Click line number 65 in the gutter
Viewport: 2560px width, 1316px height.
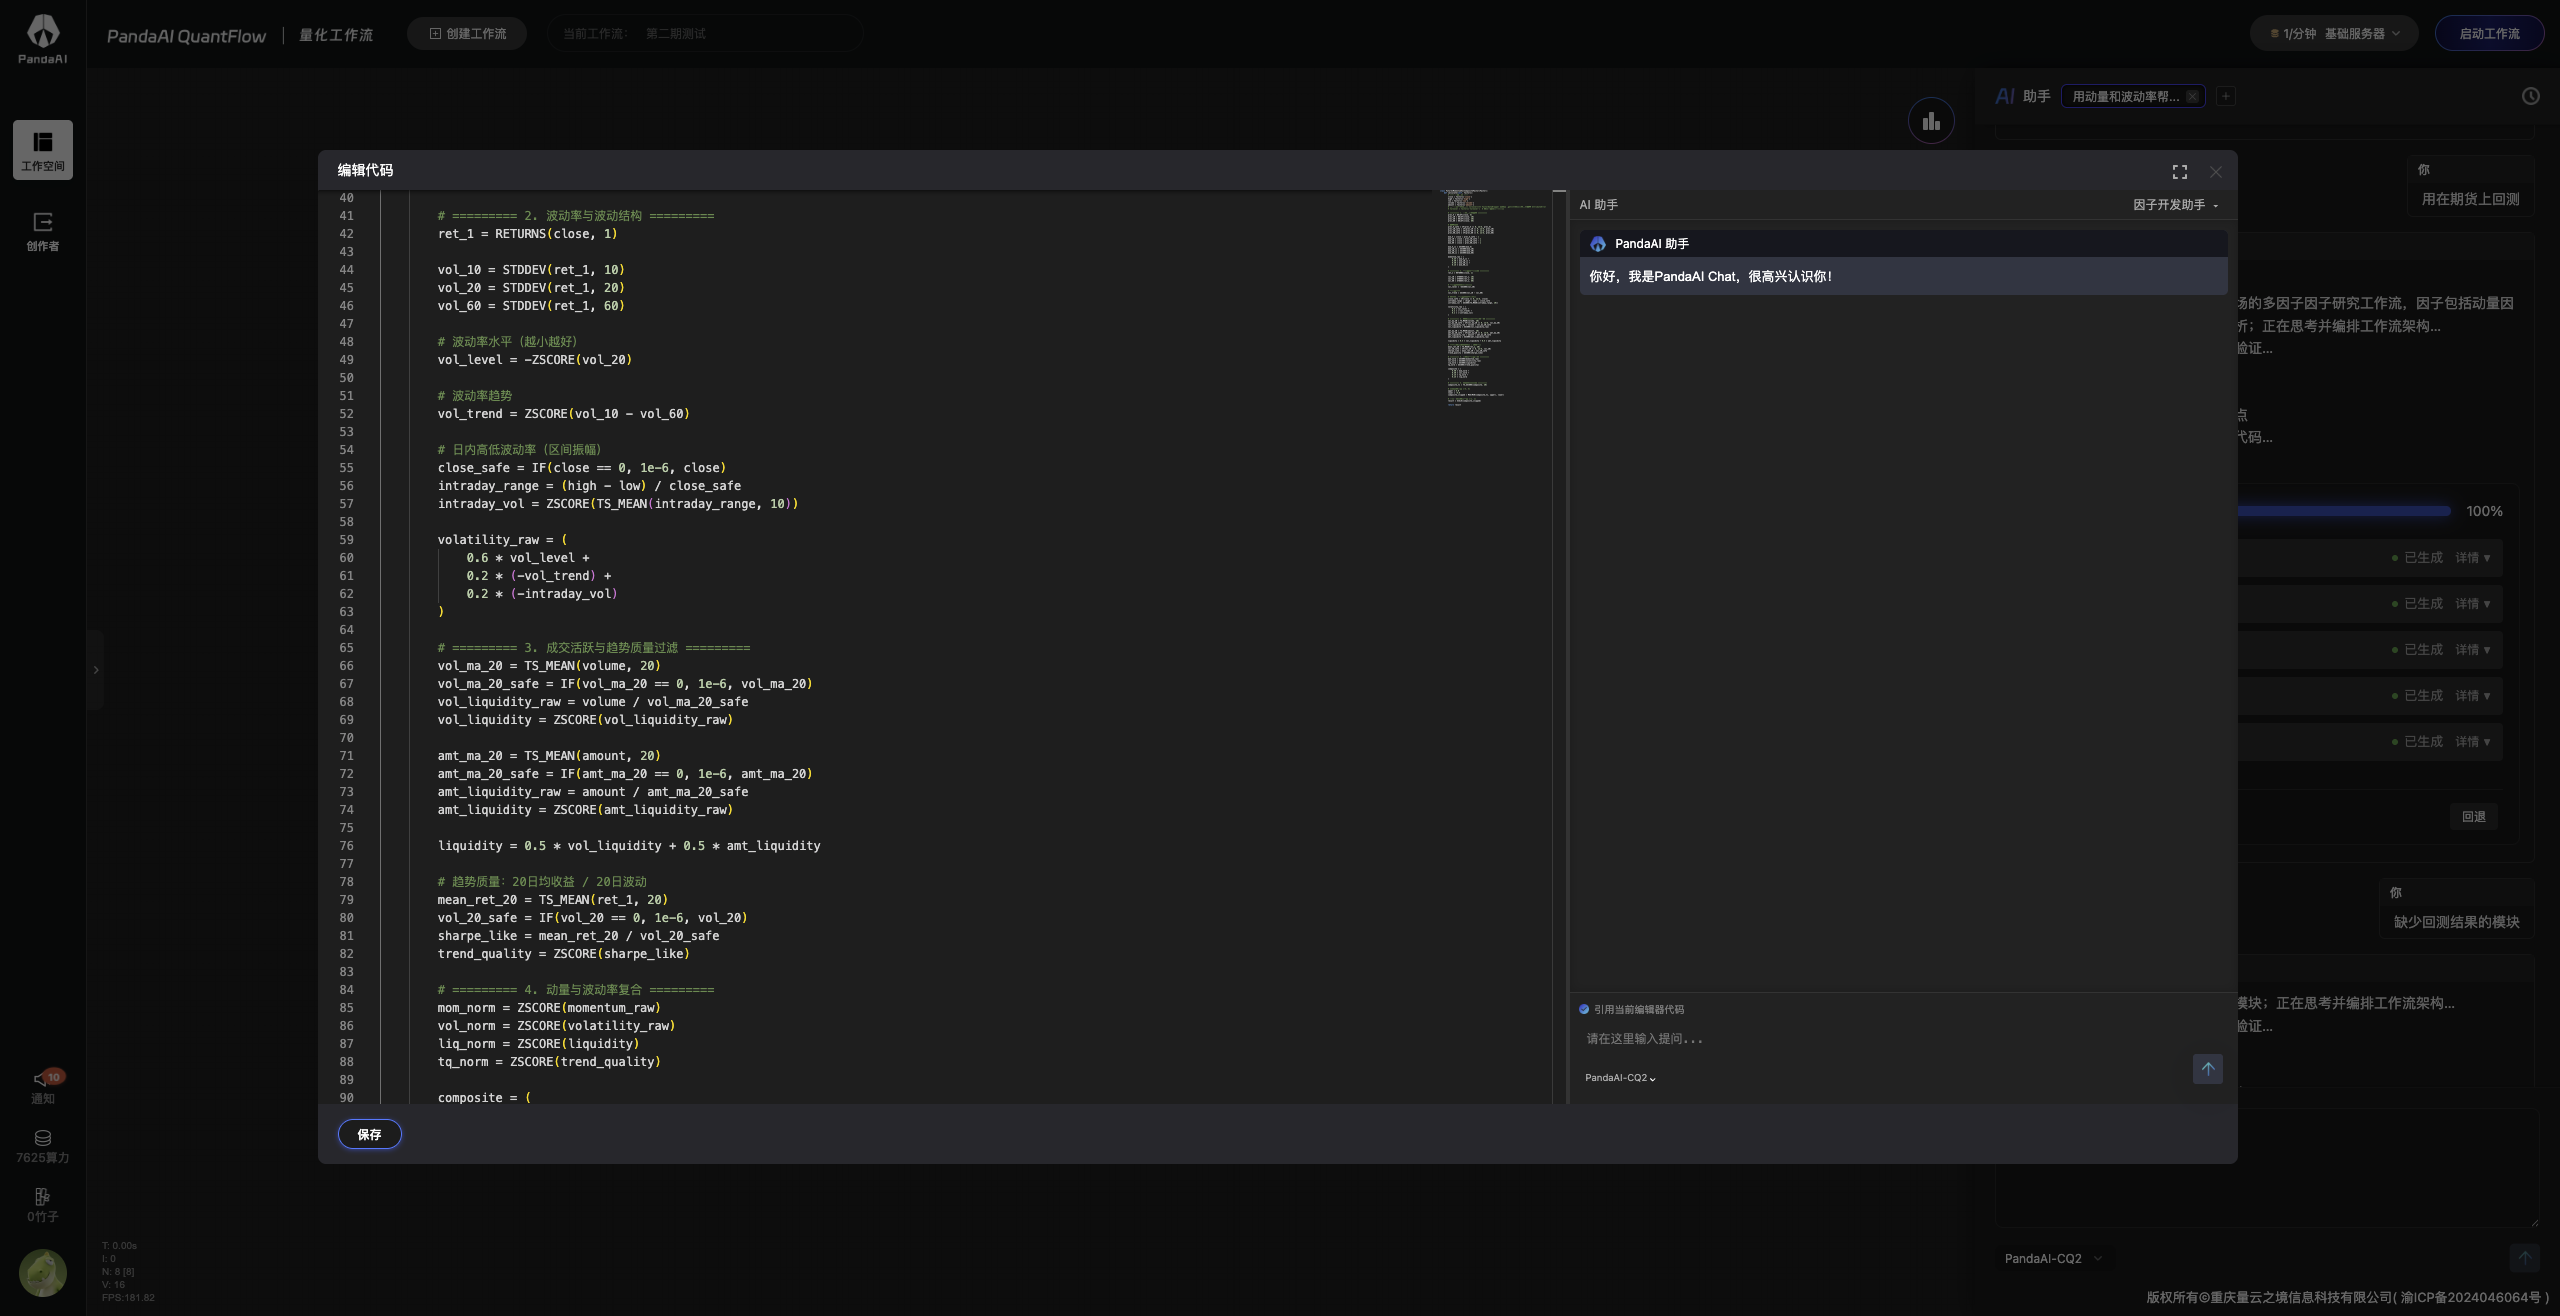click(346, 648)
